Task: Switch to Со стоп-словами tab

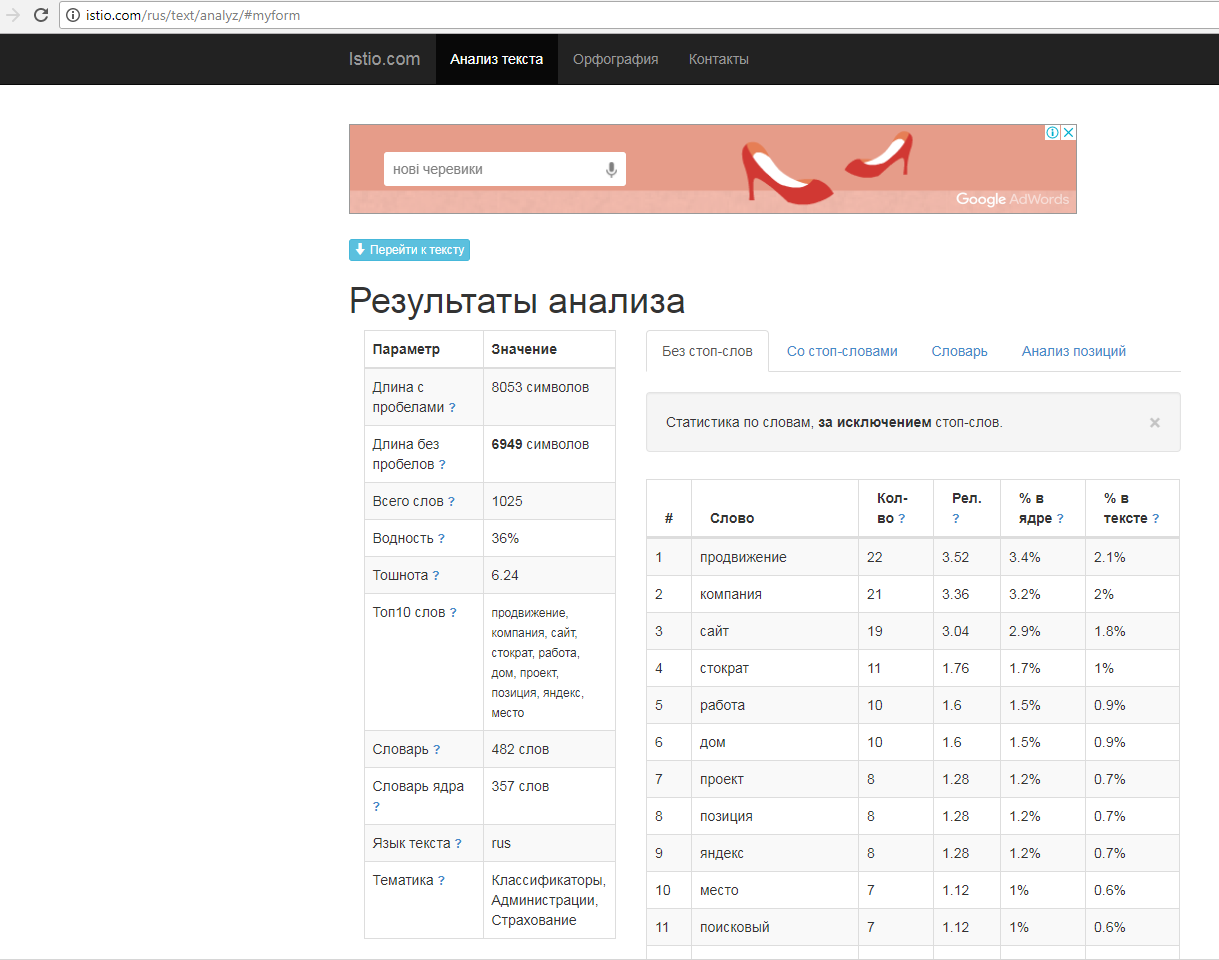Action: [x=842, y=351]
